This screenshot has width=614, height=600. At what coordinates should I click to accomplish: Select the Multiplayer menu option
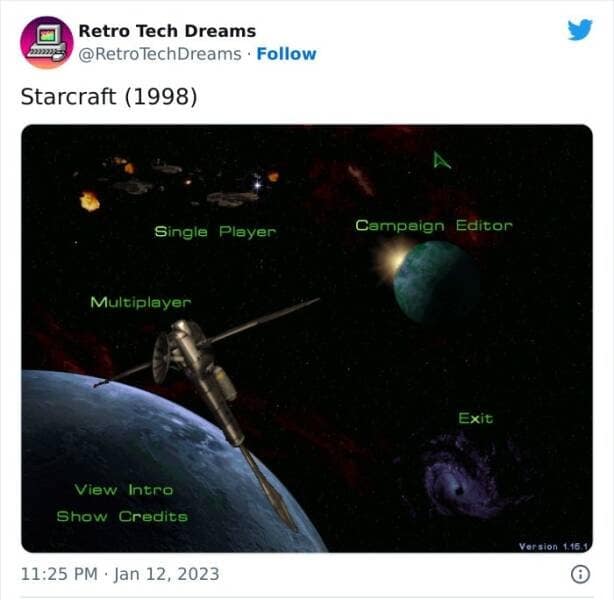click(x=141, y=302)
